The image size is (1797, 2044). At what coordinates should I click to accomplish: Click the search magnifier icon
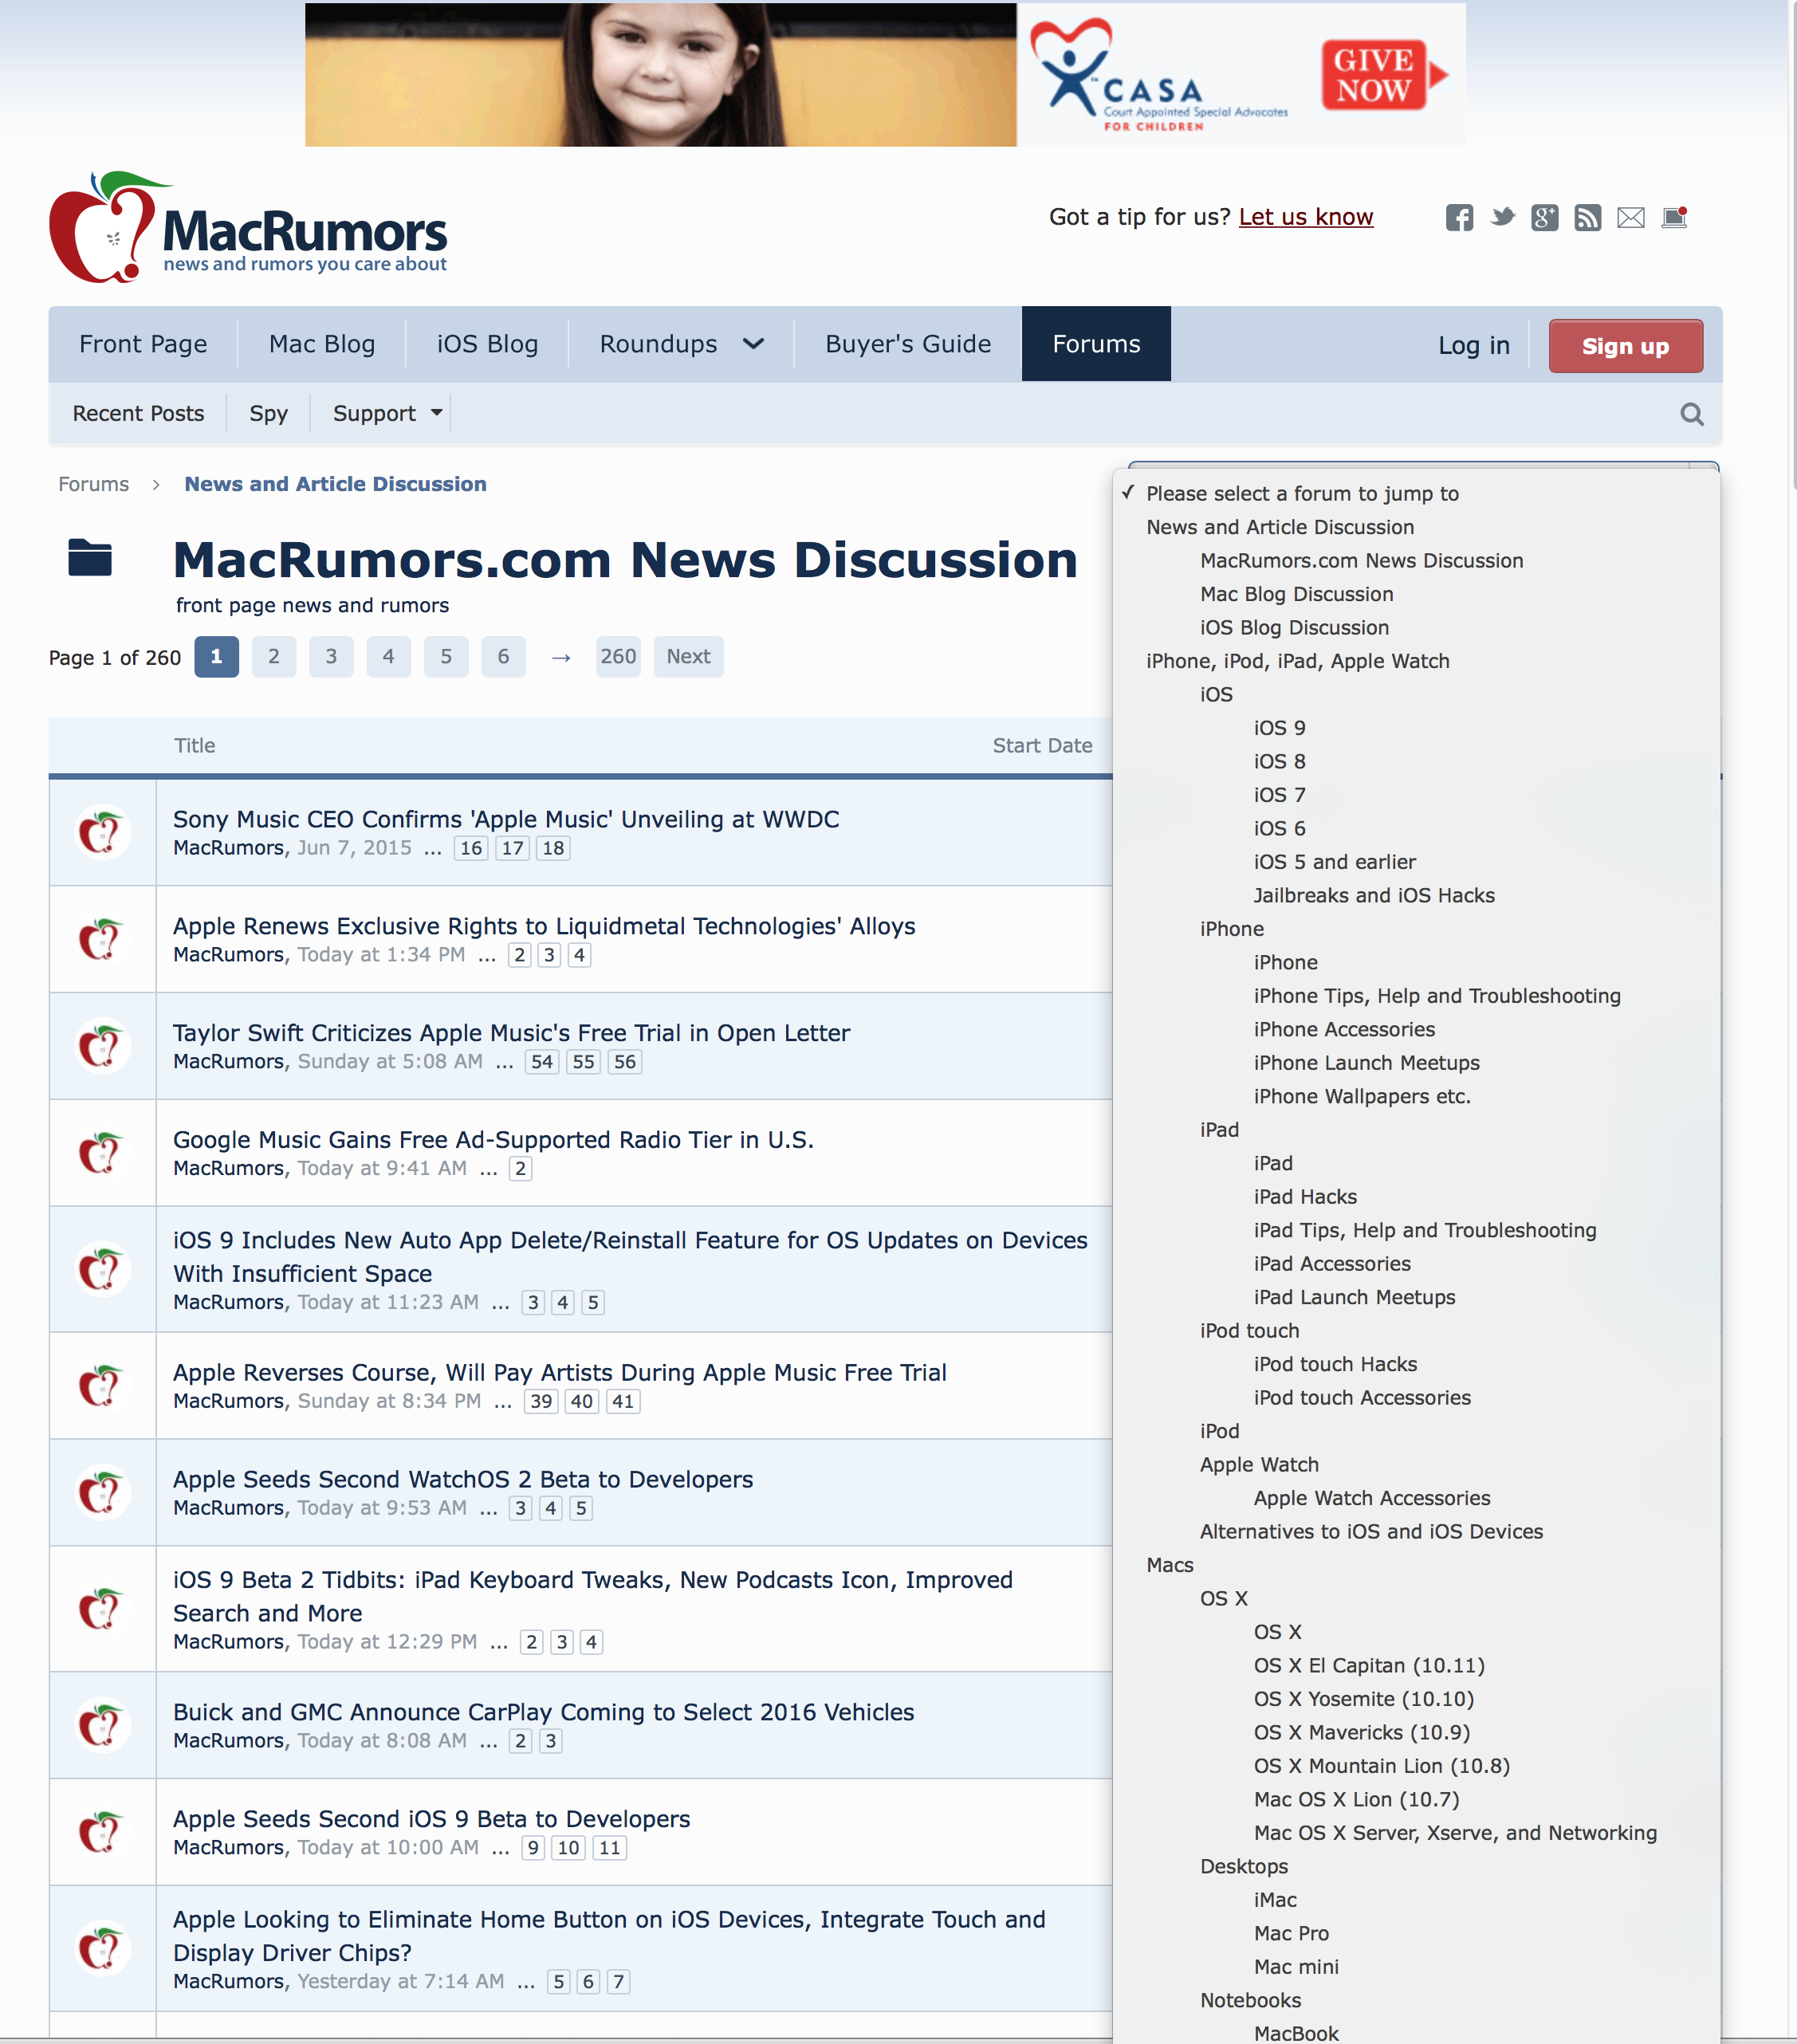tap(1691, 414)
